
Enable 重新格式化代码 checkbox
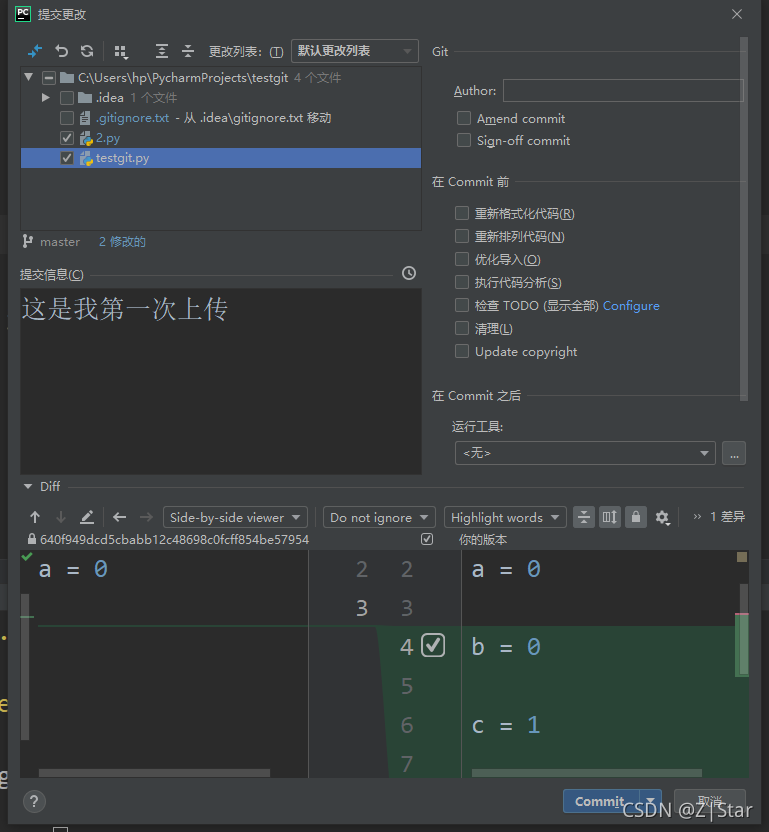click(462, 213)
